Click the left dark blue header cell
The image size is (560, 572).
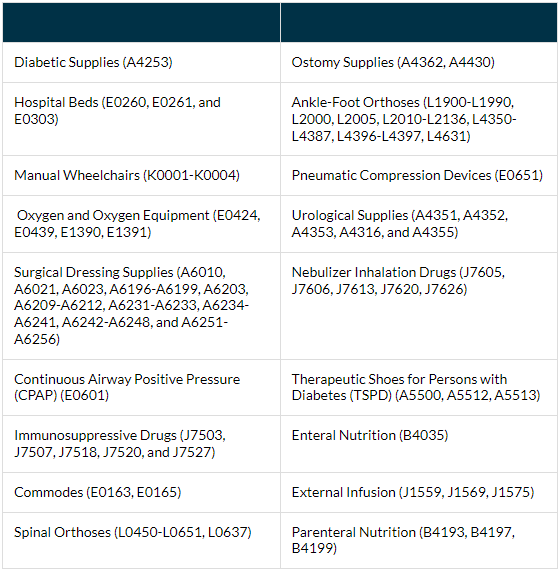tap(142, 22)
